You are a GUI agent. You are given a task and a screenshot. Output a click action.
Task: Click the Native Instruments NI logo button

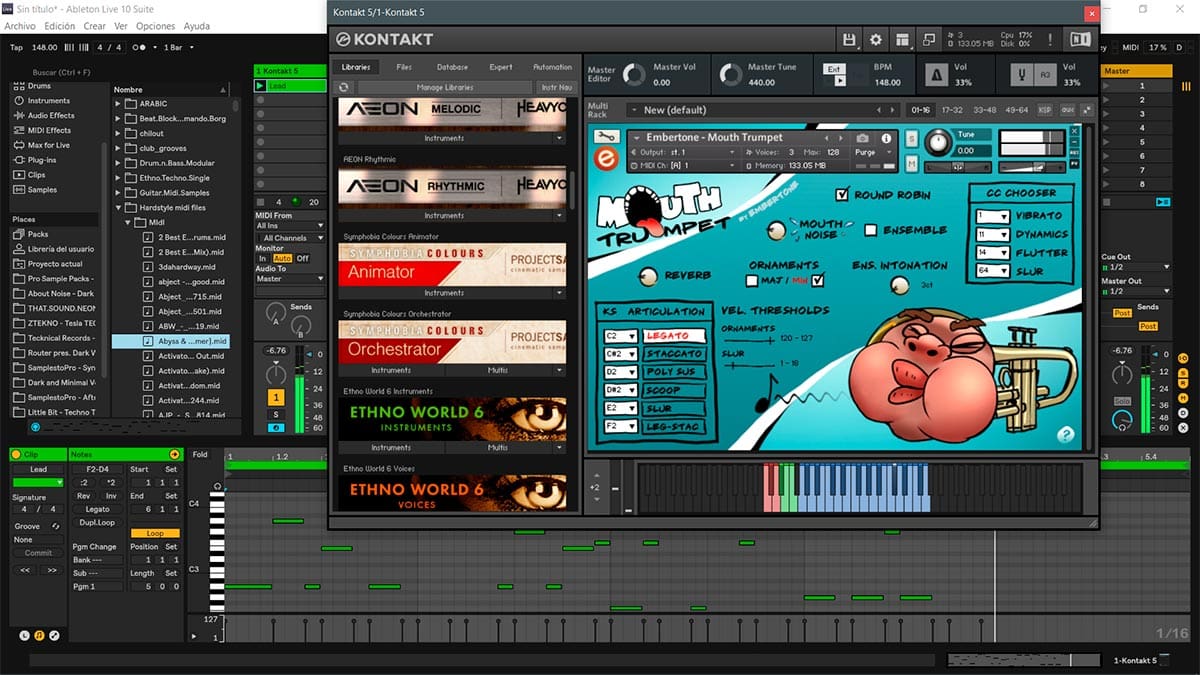pos(1080,40)
